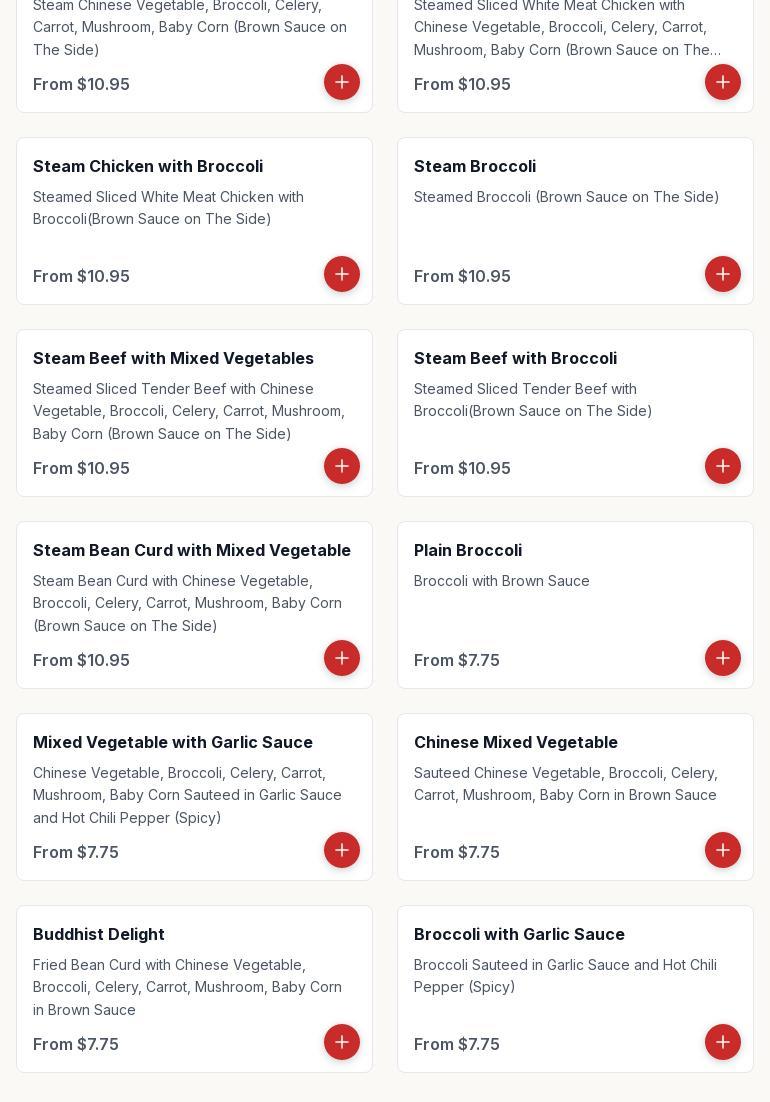
Task: Add Steam Broccoli using plus icon
Action: pos(722,274)
